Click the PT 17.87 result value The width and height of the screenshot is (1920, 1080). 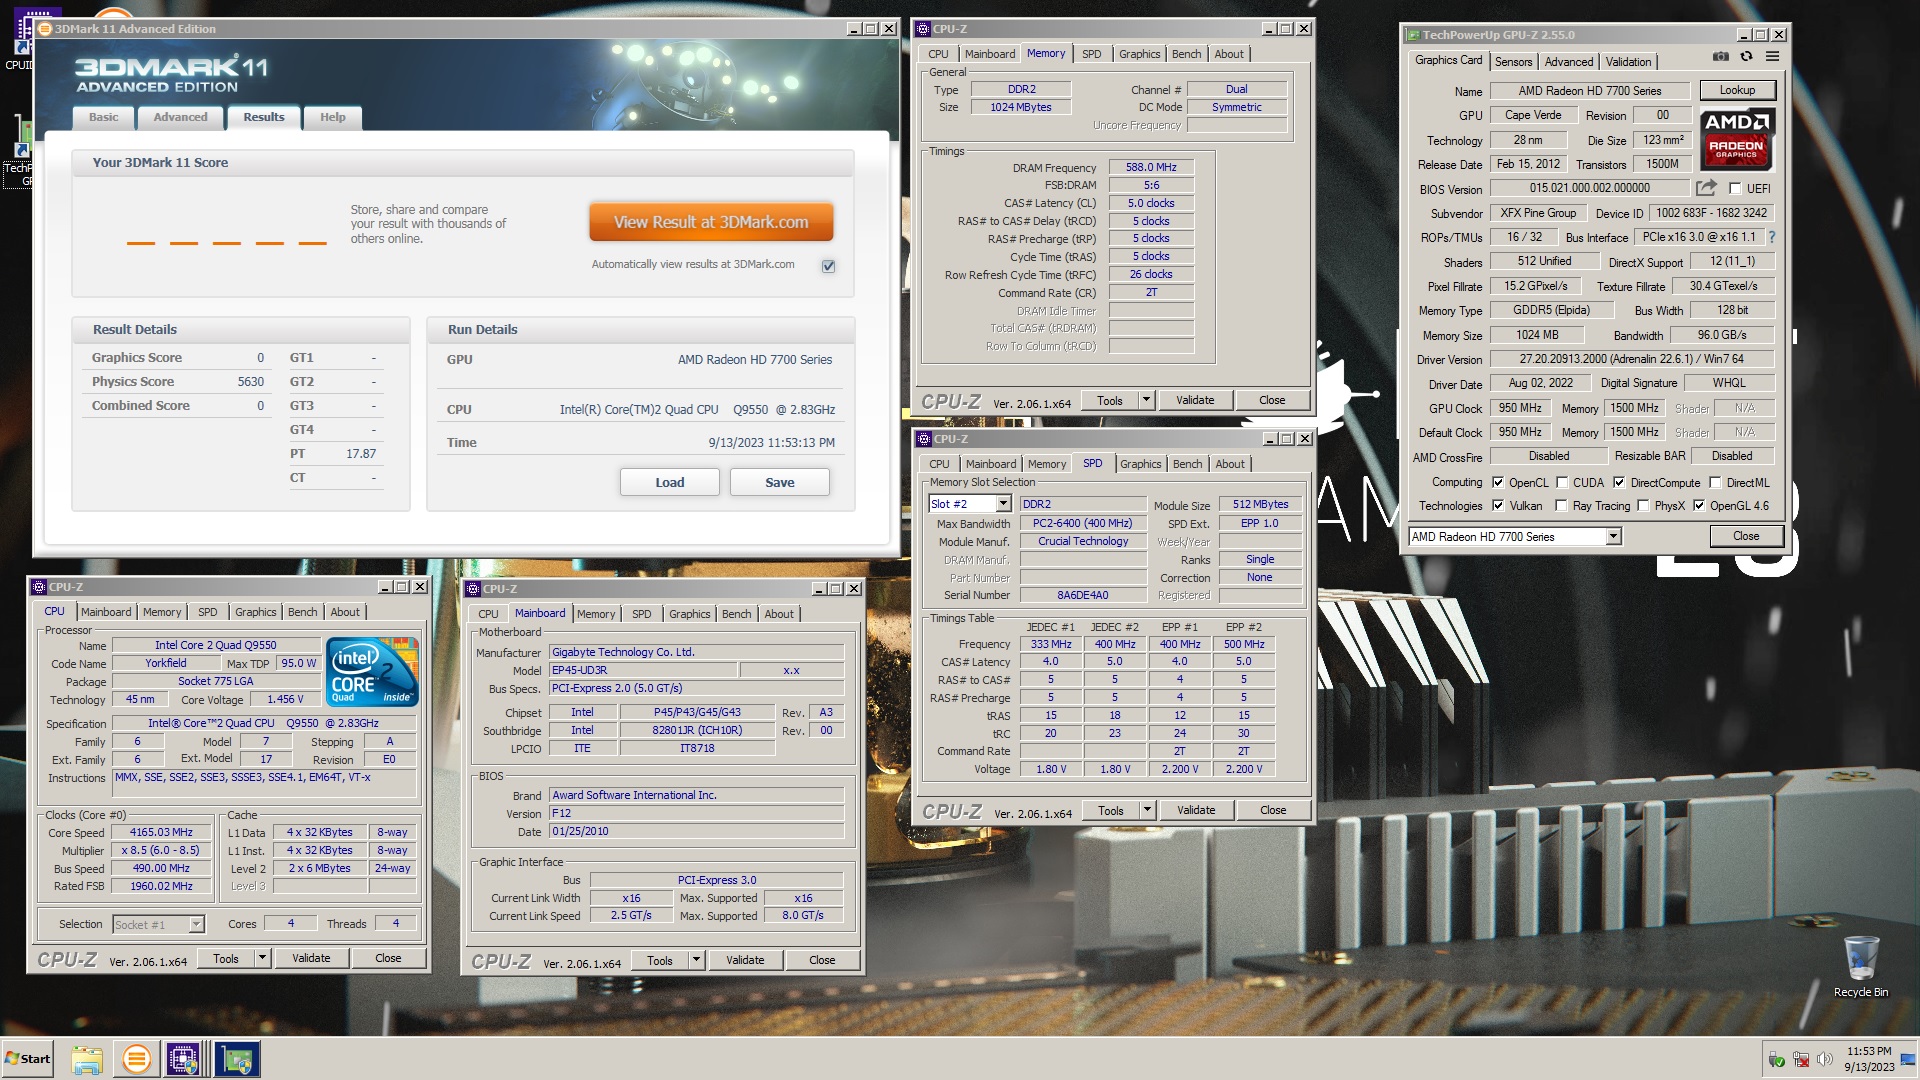coord(361,454)
